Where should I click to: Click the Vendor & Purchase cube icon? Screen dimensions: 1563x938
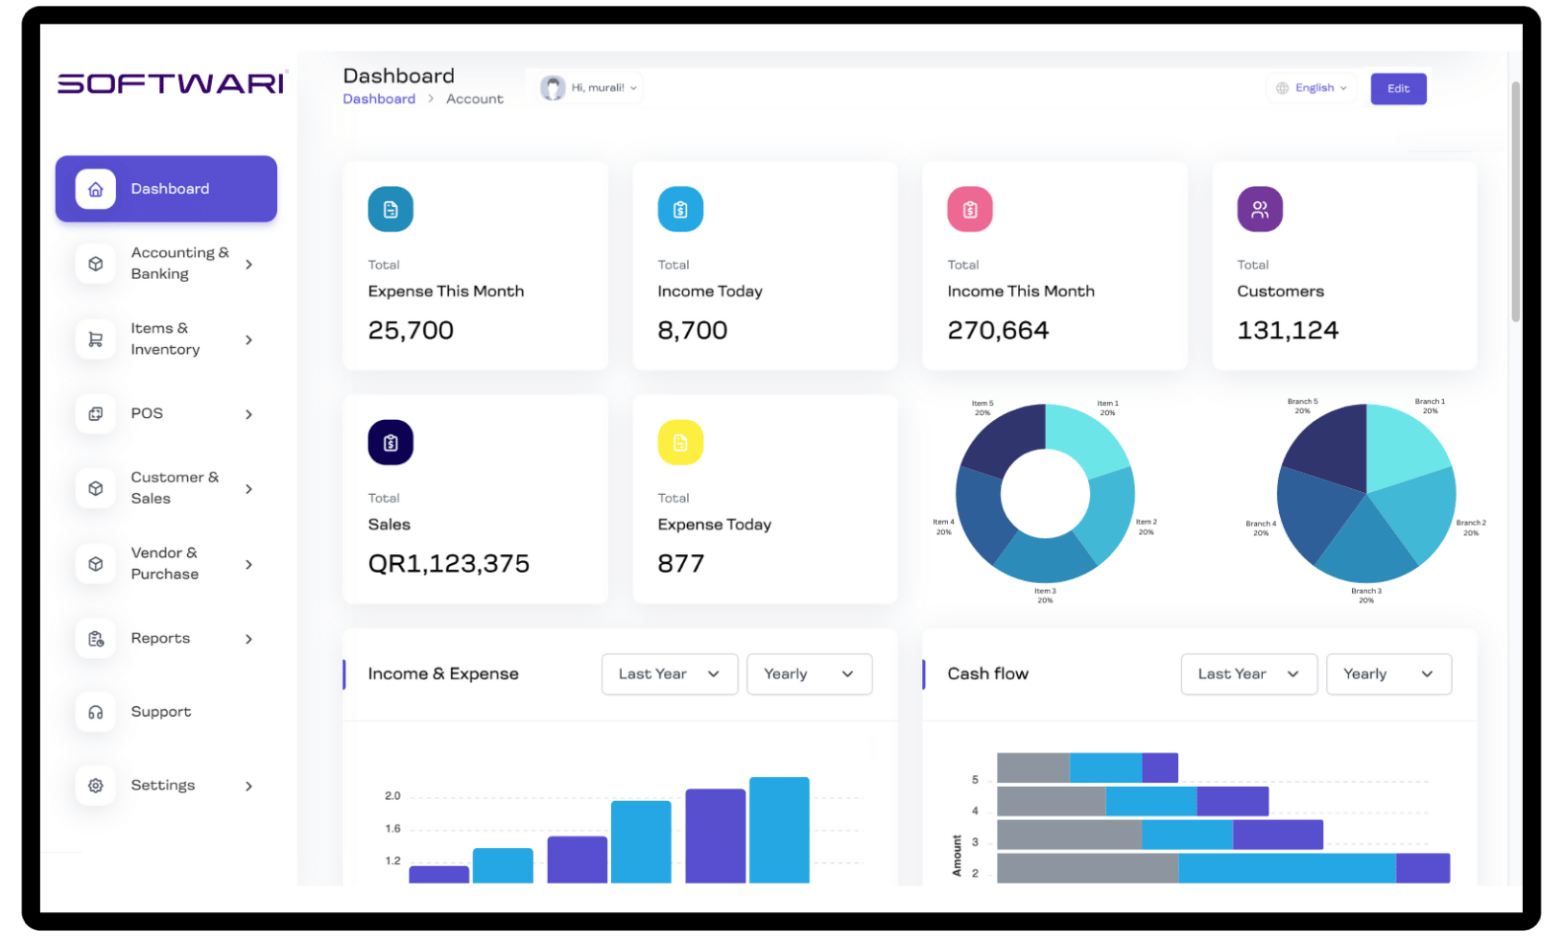coord(96,564)
